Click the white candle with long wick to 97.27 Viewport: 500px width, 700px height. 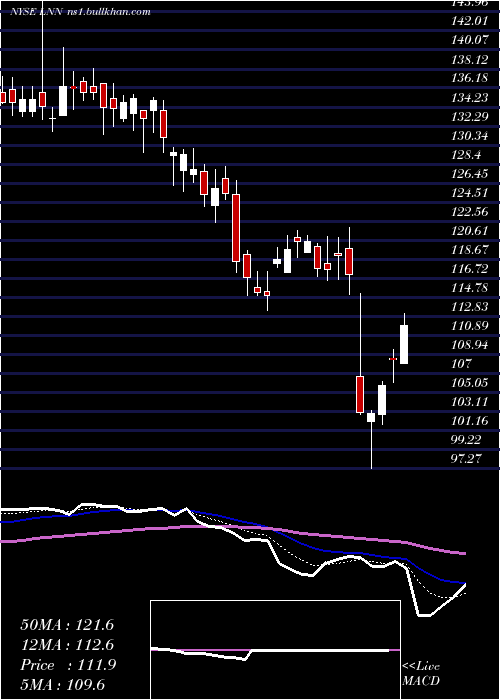[x=371, y=417]
